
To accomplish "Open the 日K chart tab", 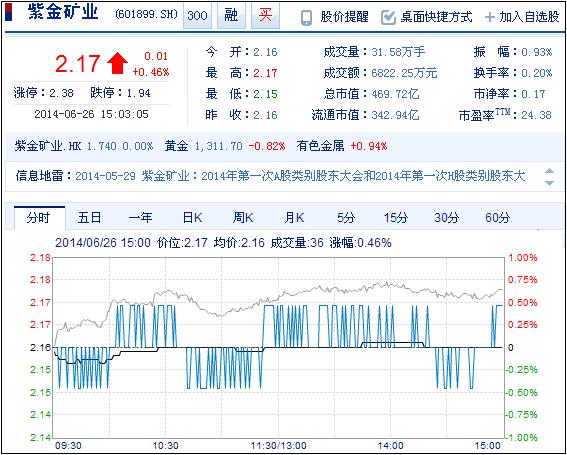I will (x=192, y=218).
